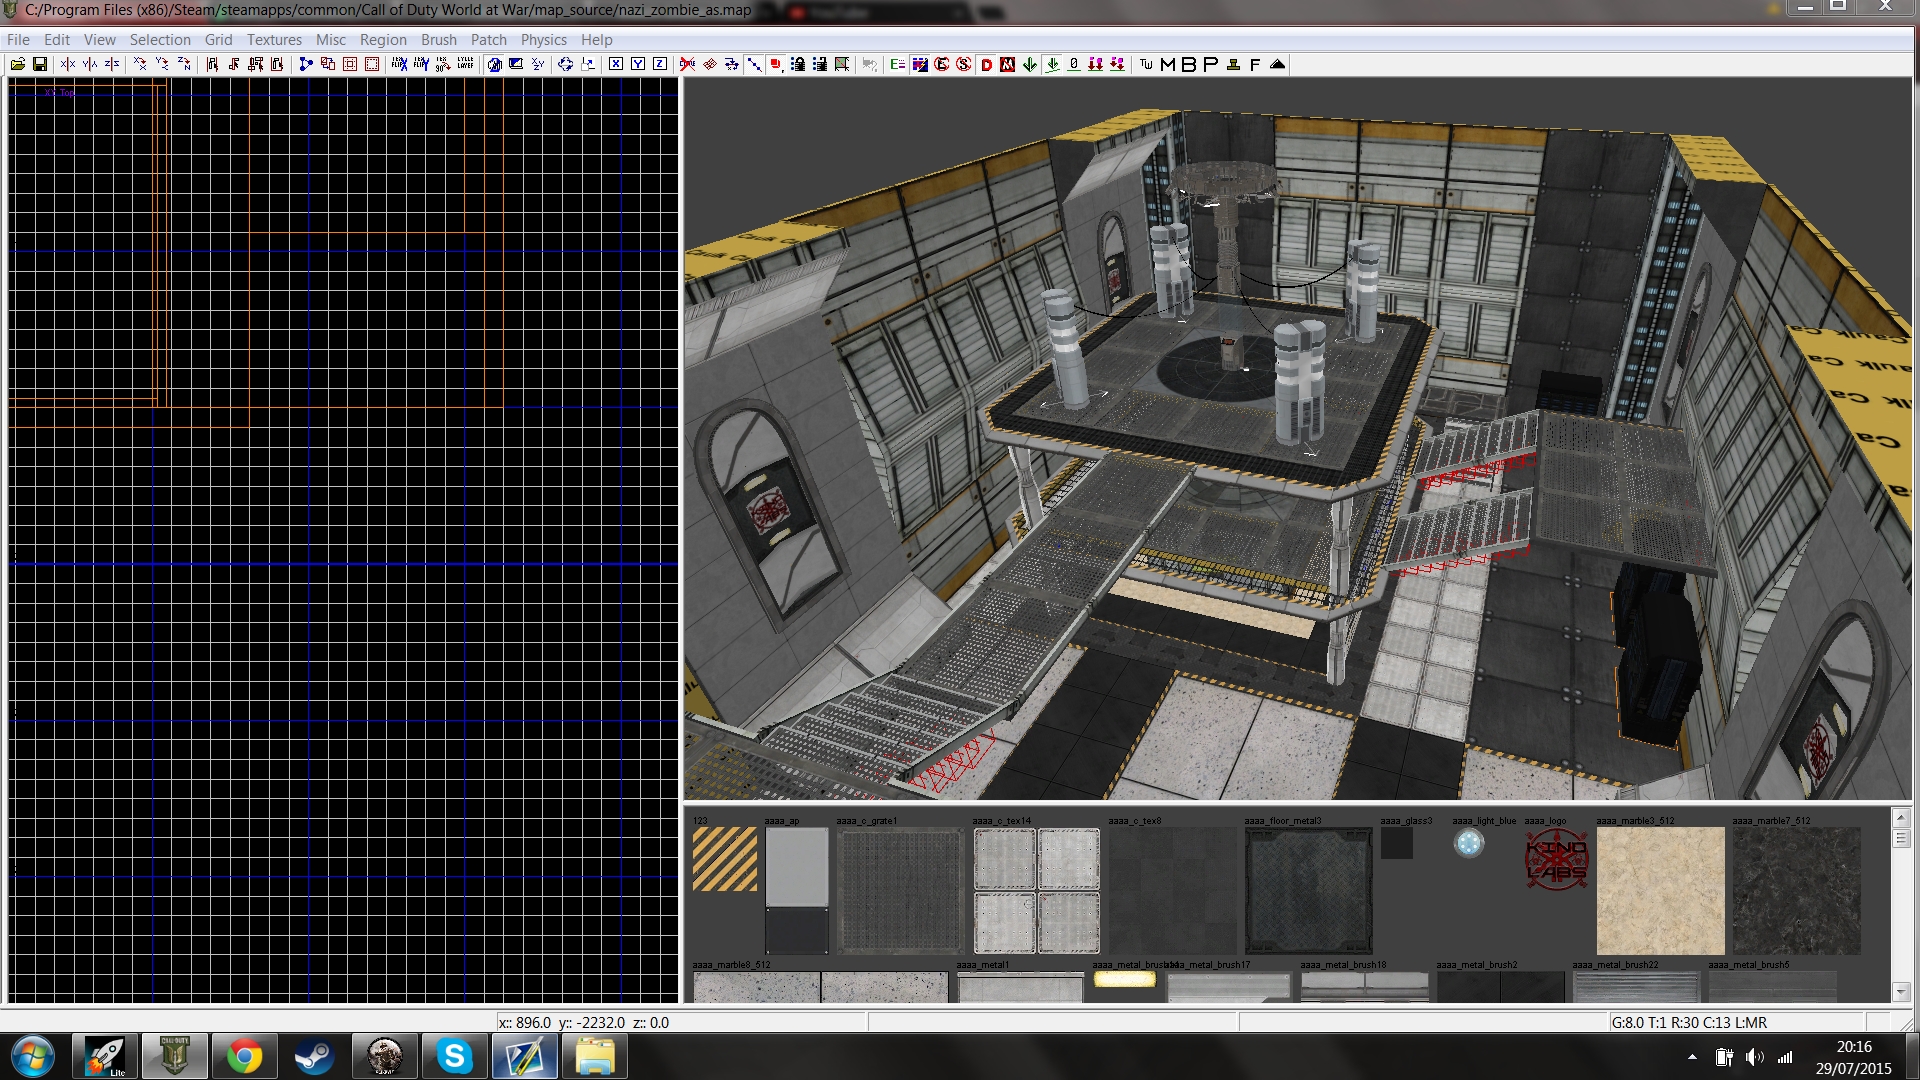Open the File menu

pos(18,39)
